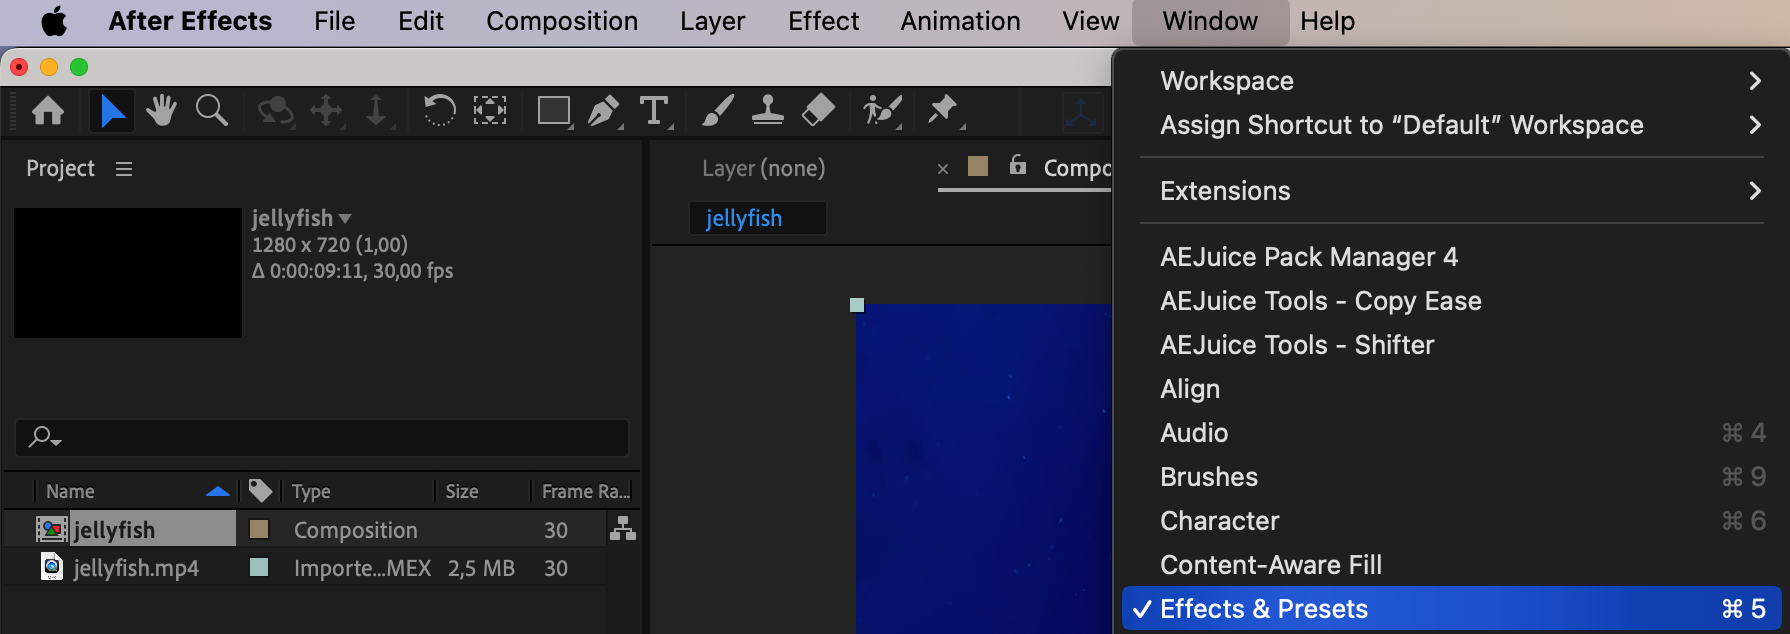Click the teal label swatch of jellyfish.mp4

pos(259,567)
